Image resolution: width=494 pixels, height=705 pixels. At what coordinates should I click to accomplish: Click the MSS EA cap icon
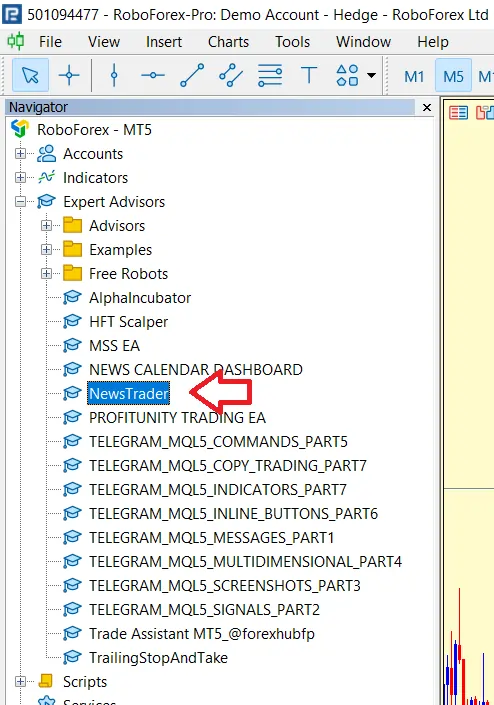(72, 345)
